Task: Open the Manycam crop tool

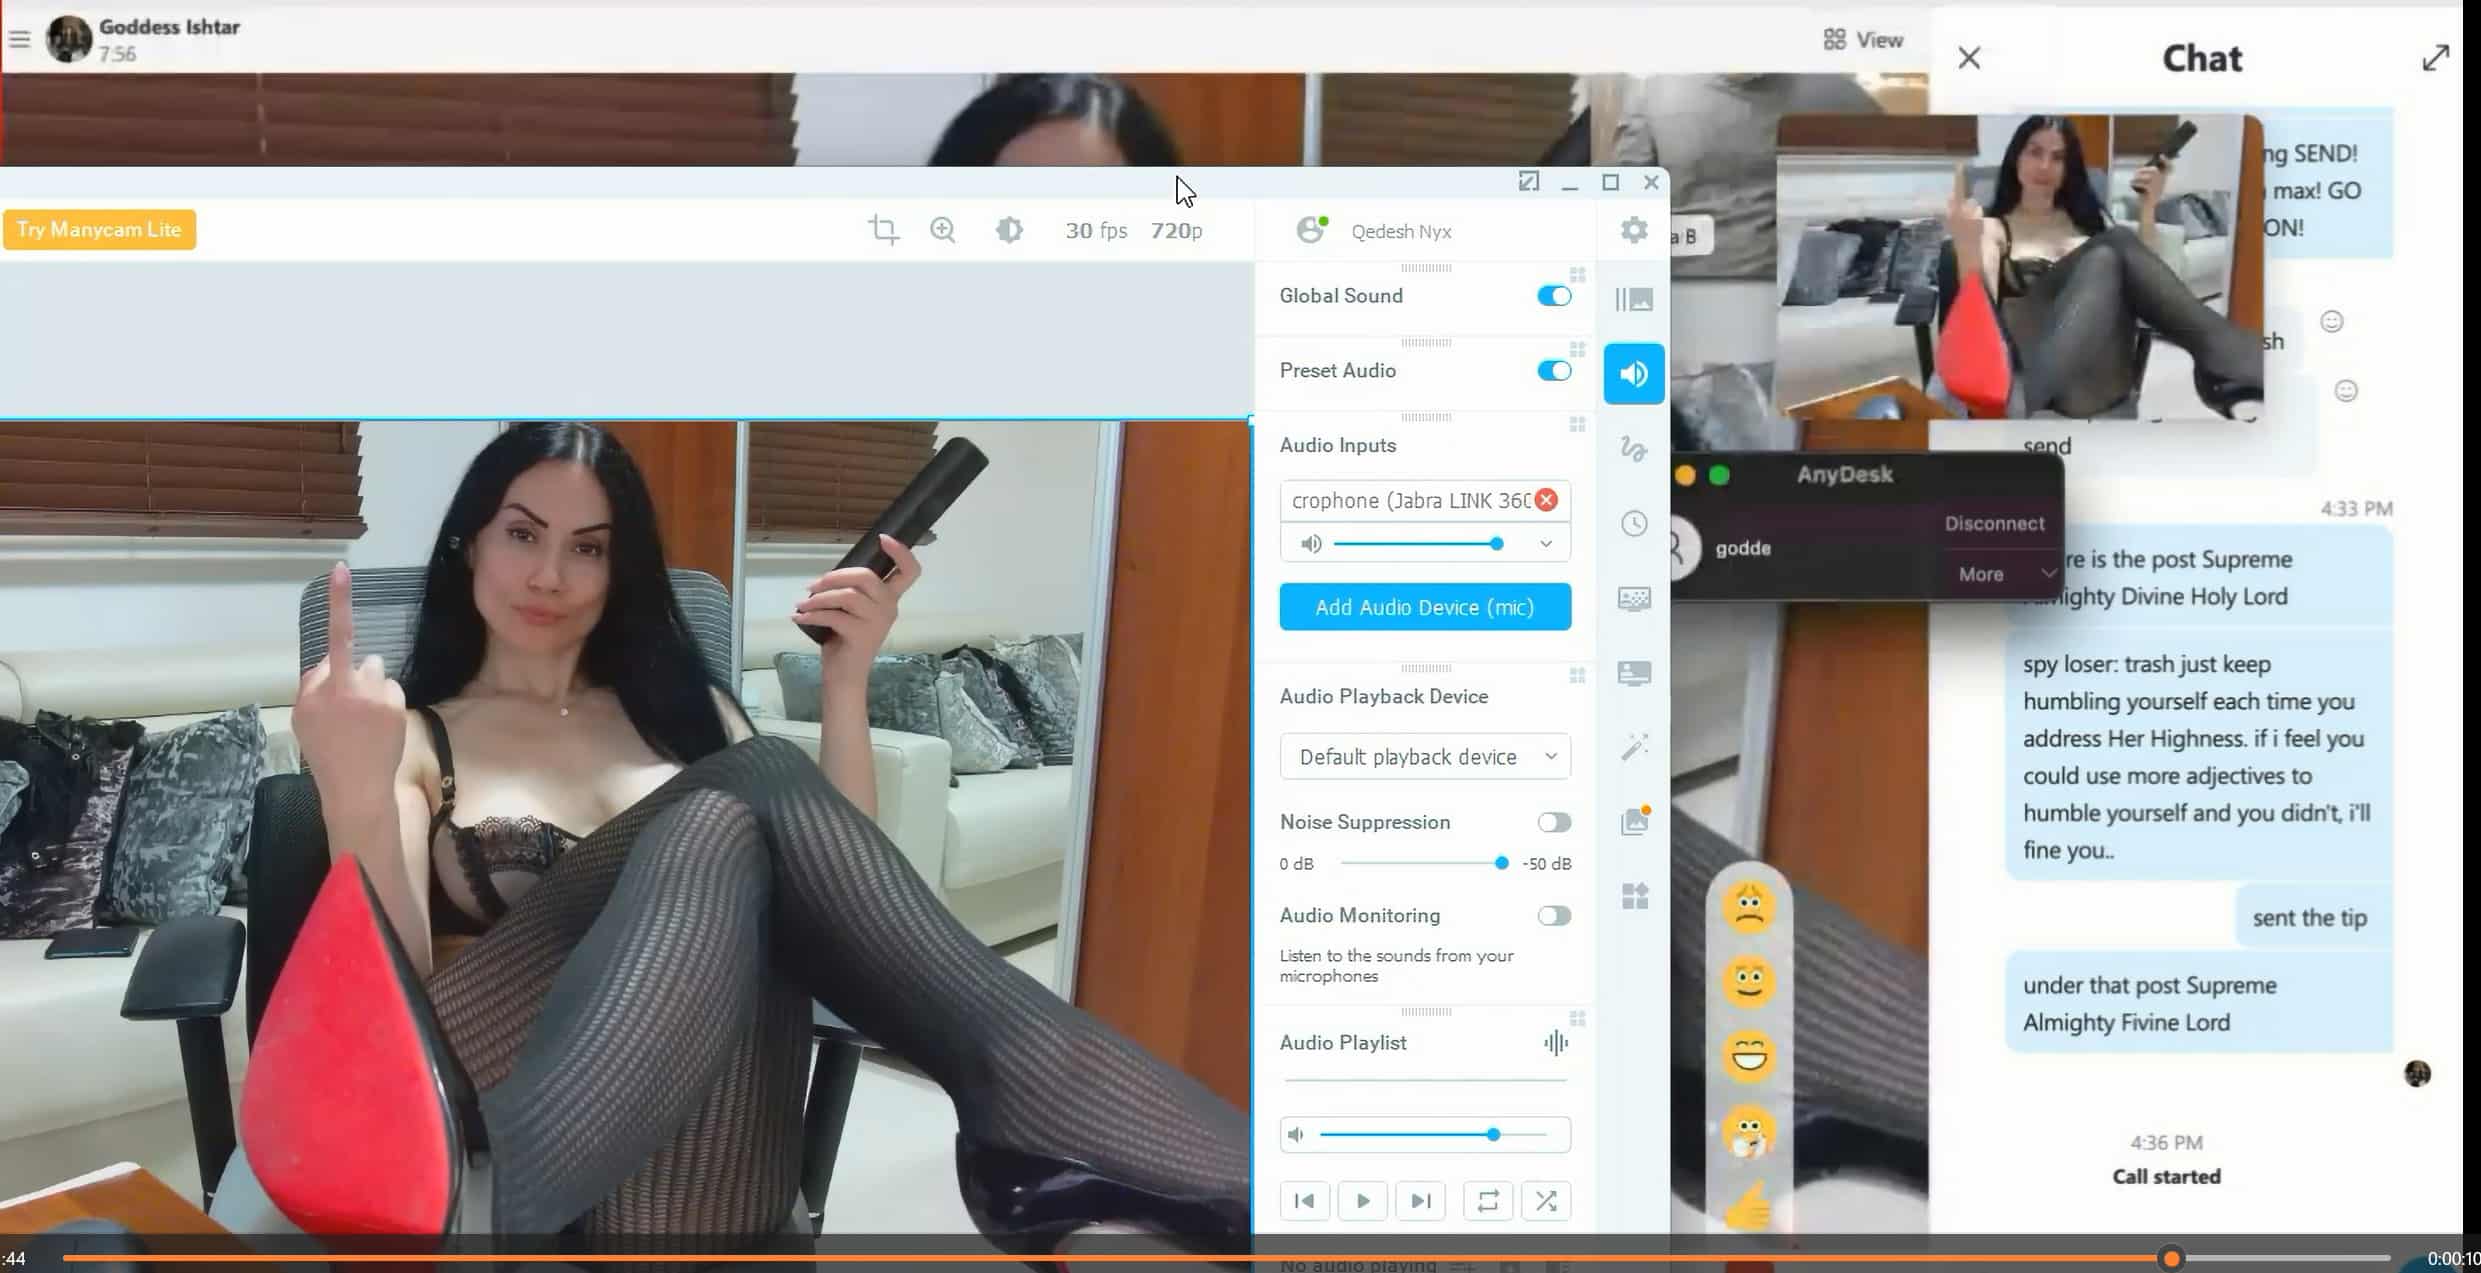Action: 883,230
